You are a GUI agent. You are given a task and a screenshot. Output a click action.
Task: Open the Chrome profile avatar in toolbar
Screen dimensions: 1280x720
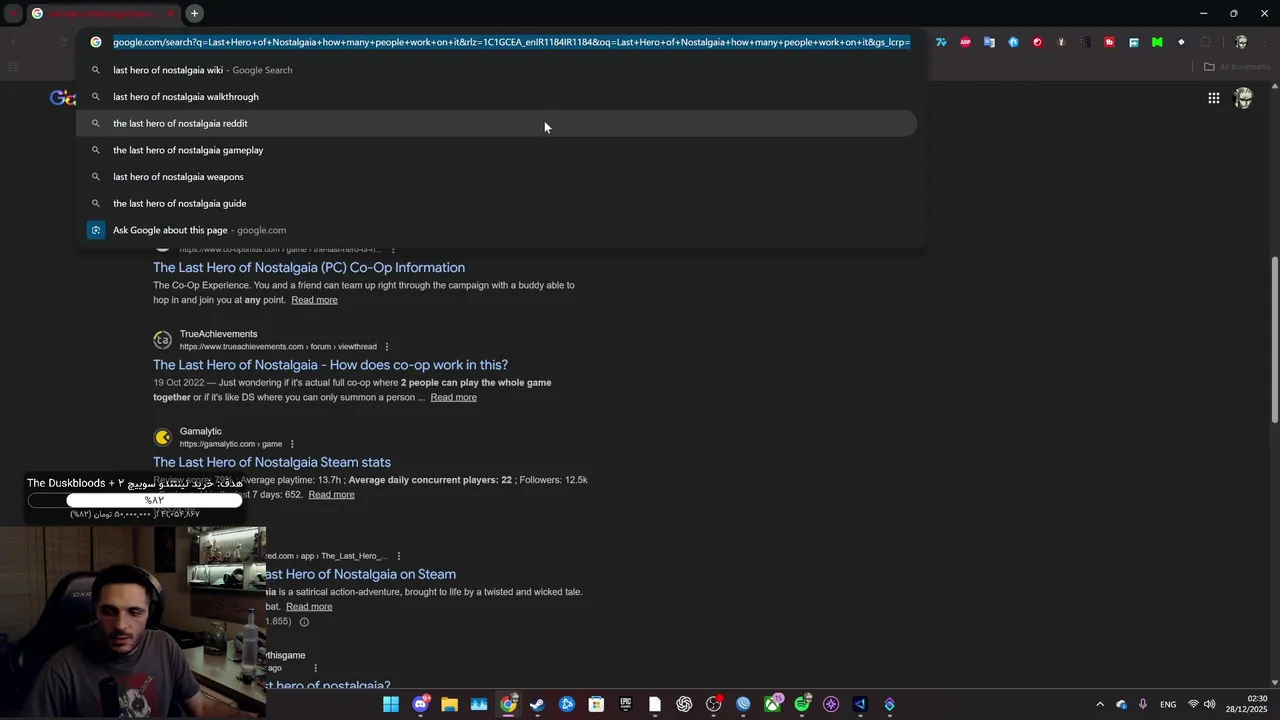click(1241, 42)
